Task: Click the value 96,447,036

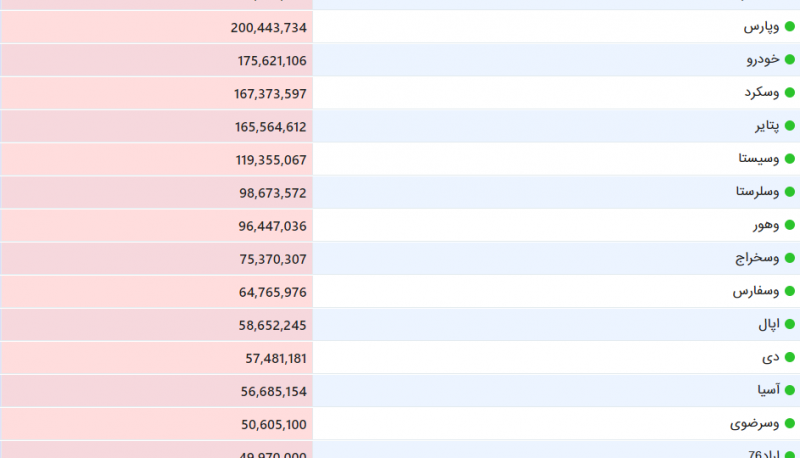Action: tap(272, 226)
